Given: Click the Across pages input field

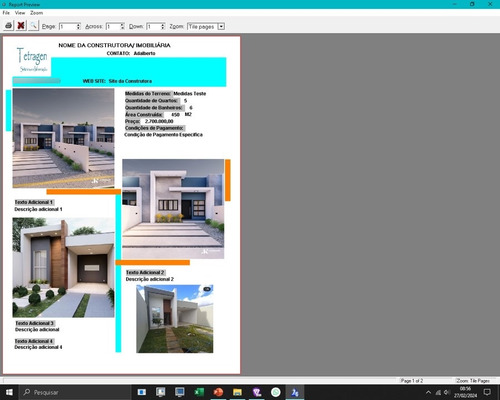Looking at the screenshot, I should (x=113, y=26).
